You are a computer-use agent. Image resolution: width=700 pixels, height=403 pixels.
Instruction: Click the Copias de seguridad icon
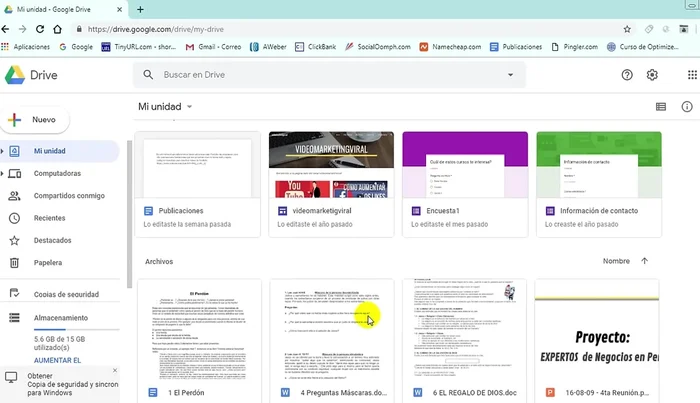14,293
